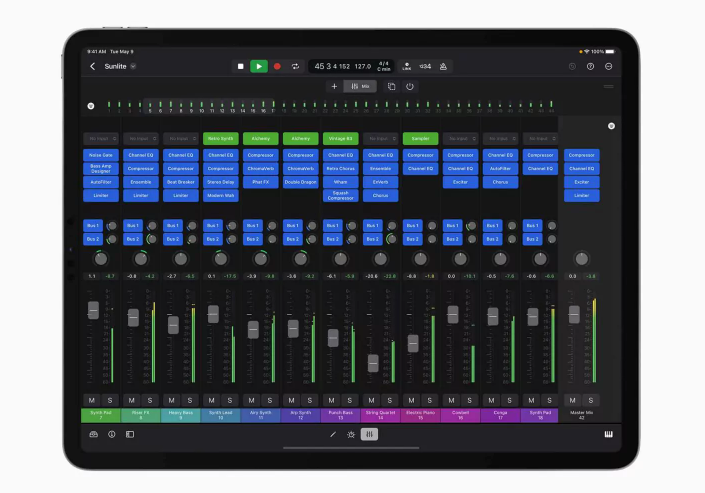This screenshot has width=705, height=493.
Task: Select the pencil editor icon in bottom bar
Action: 333,435
